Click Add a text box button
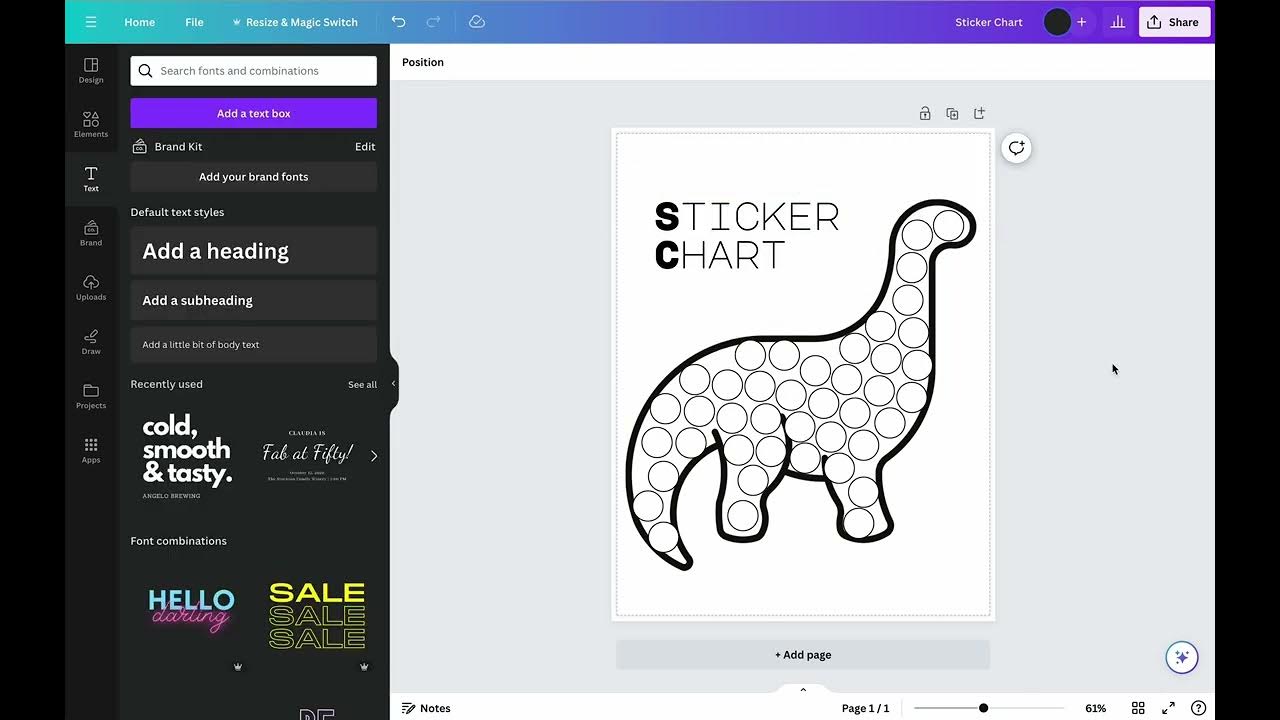The height and width of the screenshot is (720, 1280). [254, 113]
